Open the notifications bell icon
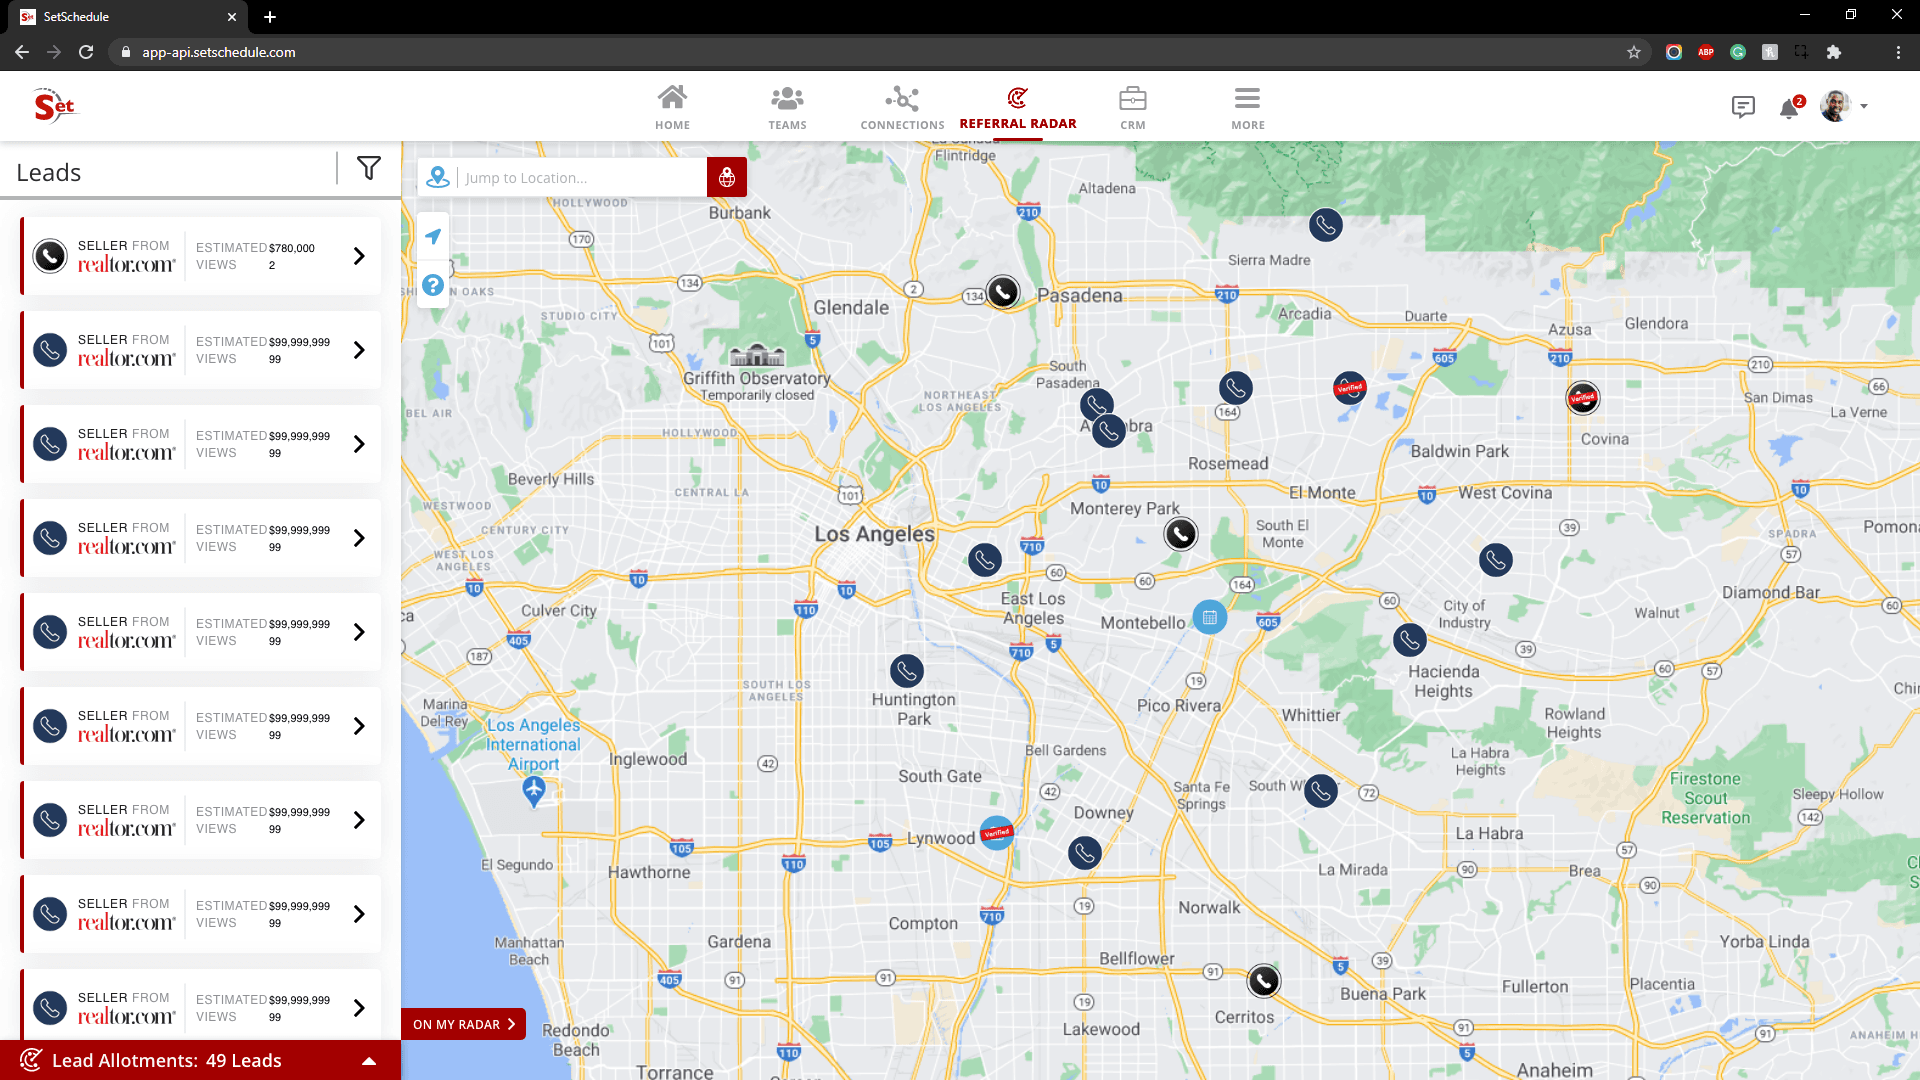Image resolution: width=1920 pixels, height=1080 pixels. [1789, 108]
